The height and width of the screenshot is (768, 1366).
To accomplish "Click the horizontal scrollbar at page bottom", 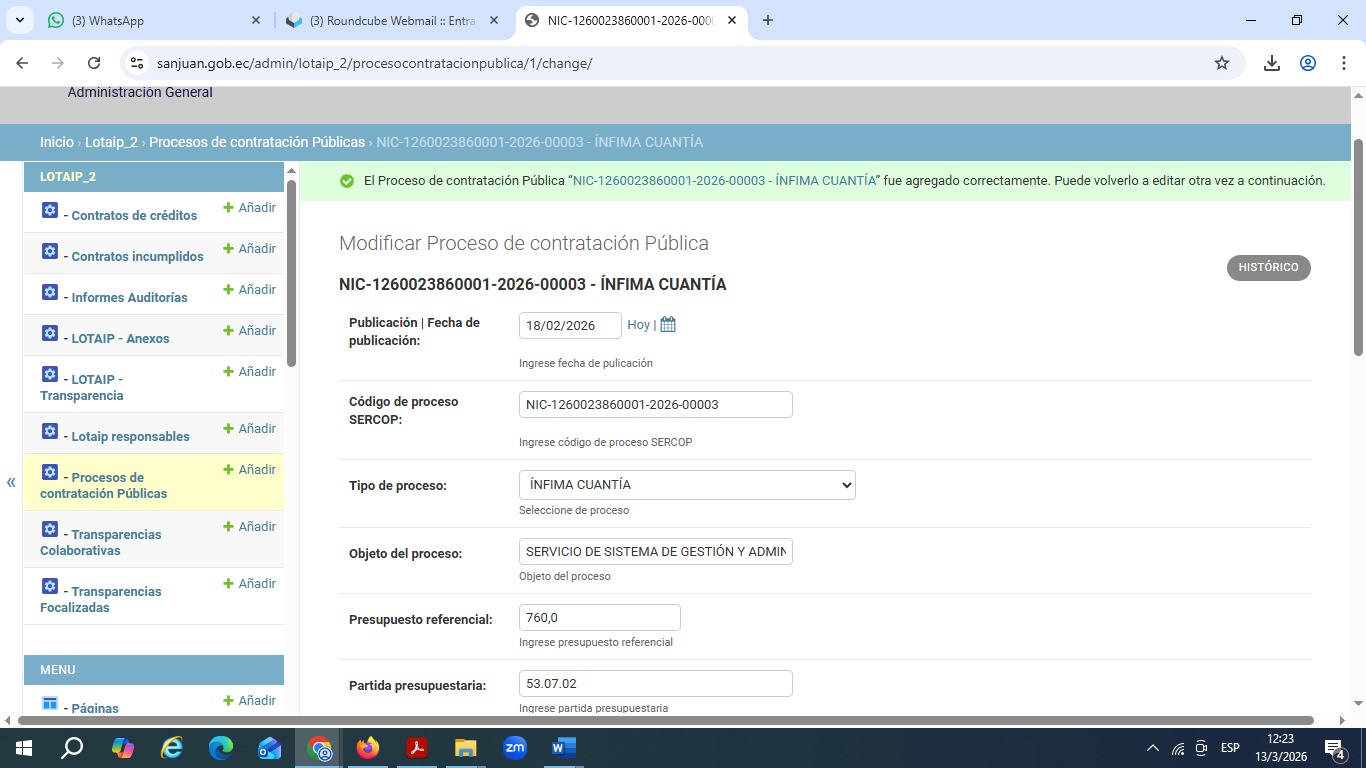I will (665, 720).
